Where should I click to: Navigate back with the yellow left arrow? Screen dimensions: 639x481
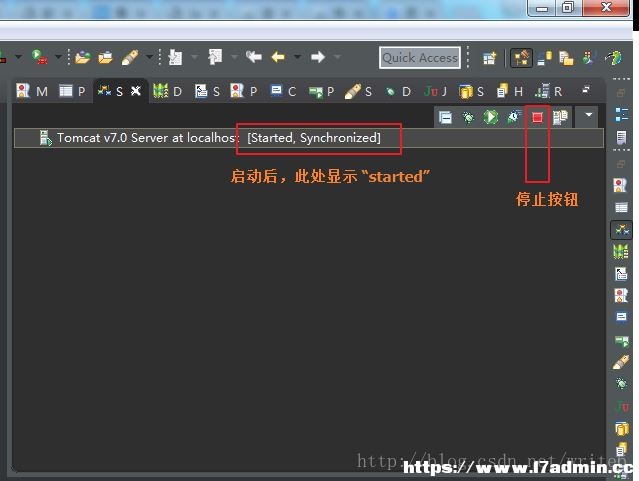[278, 57]
